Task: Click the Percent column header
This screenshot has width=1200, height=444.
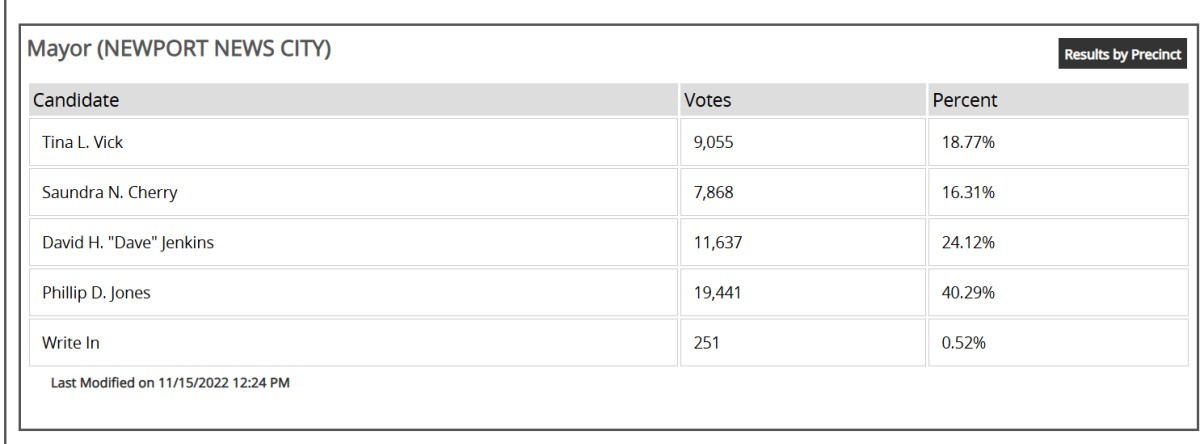Action: point(1057,101)
